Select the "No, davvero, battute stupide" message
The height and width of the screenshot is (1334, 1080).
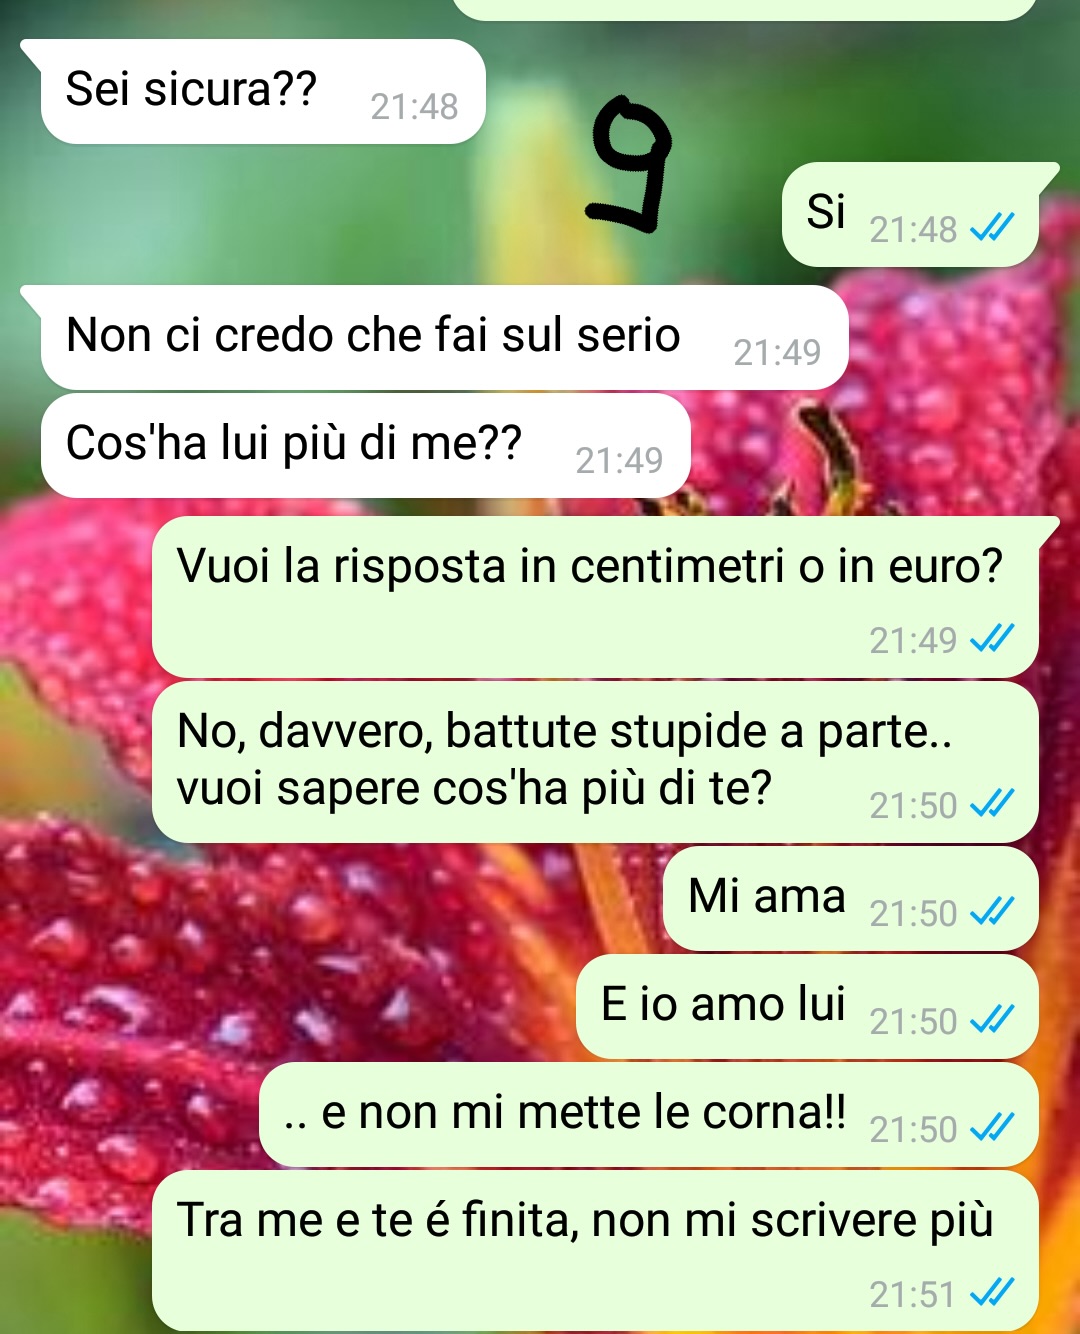(x=595, y=762)
